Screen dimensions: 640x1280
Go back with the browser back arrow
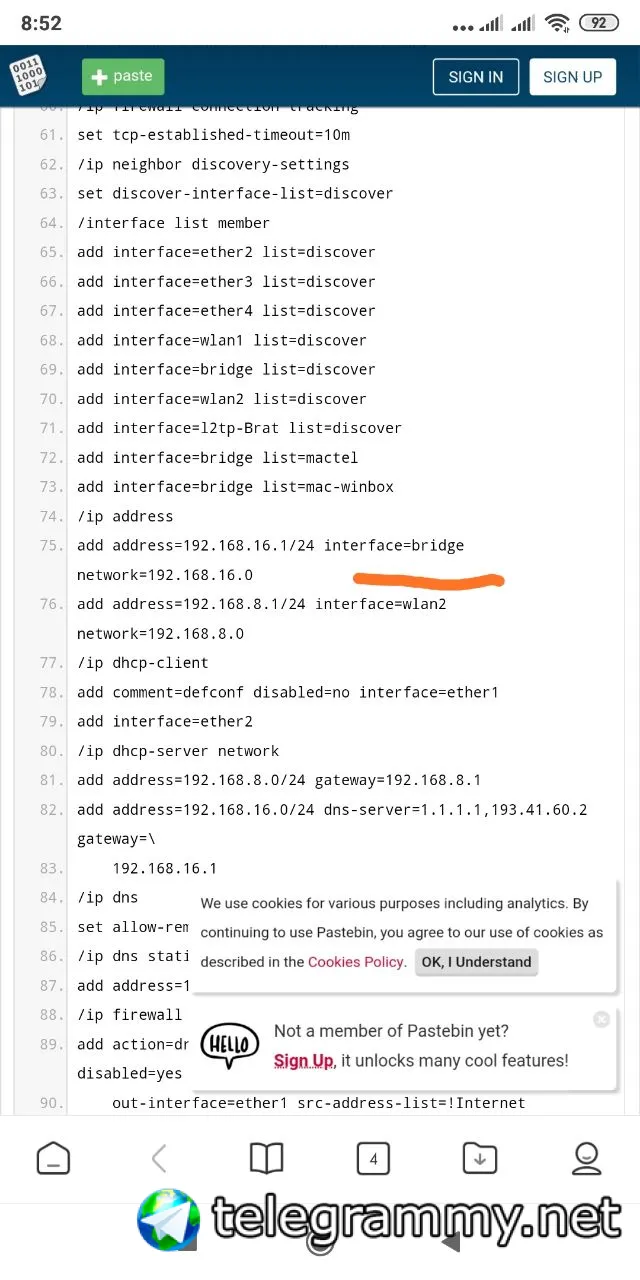tap(158, 1159)
